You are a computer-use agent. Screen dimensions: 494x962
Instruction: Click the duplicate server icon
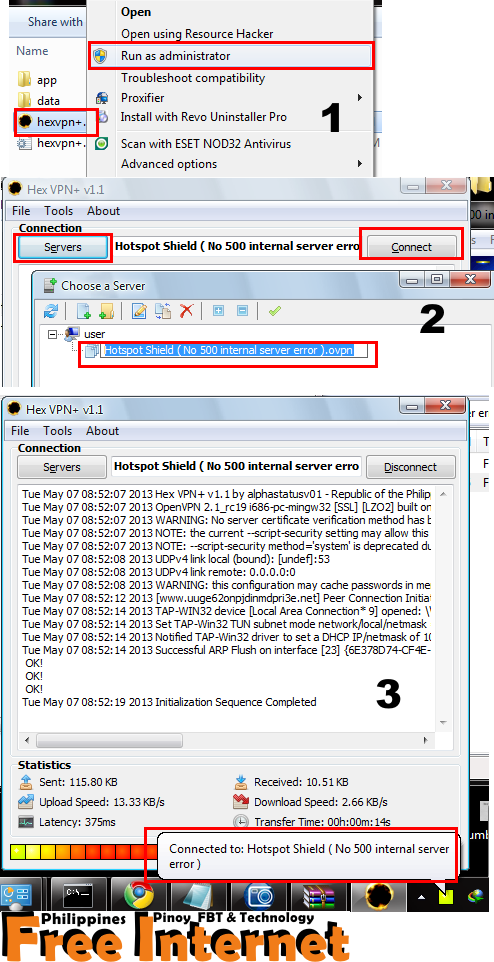pyautogui.click(x=163, y=311)
